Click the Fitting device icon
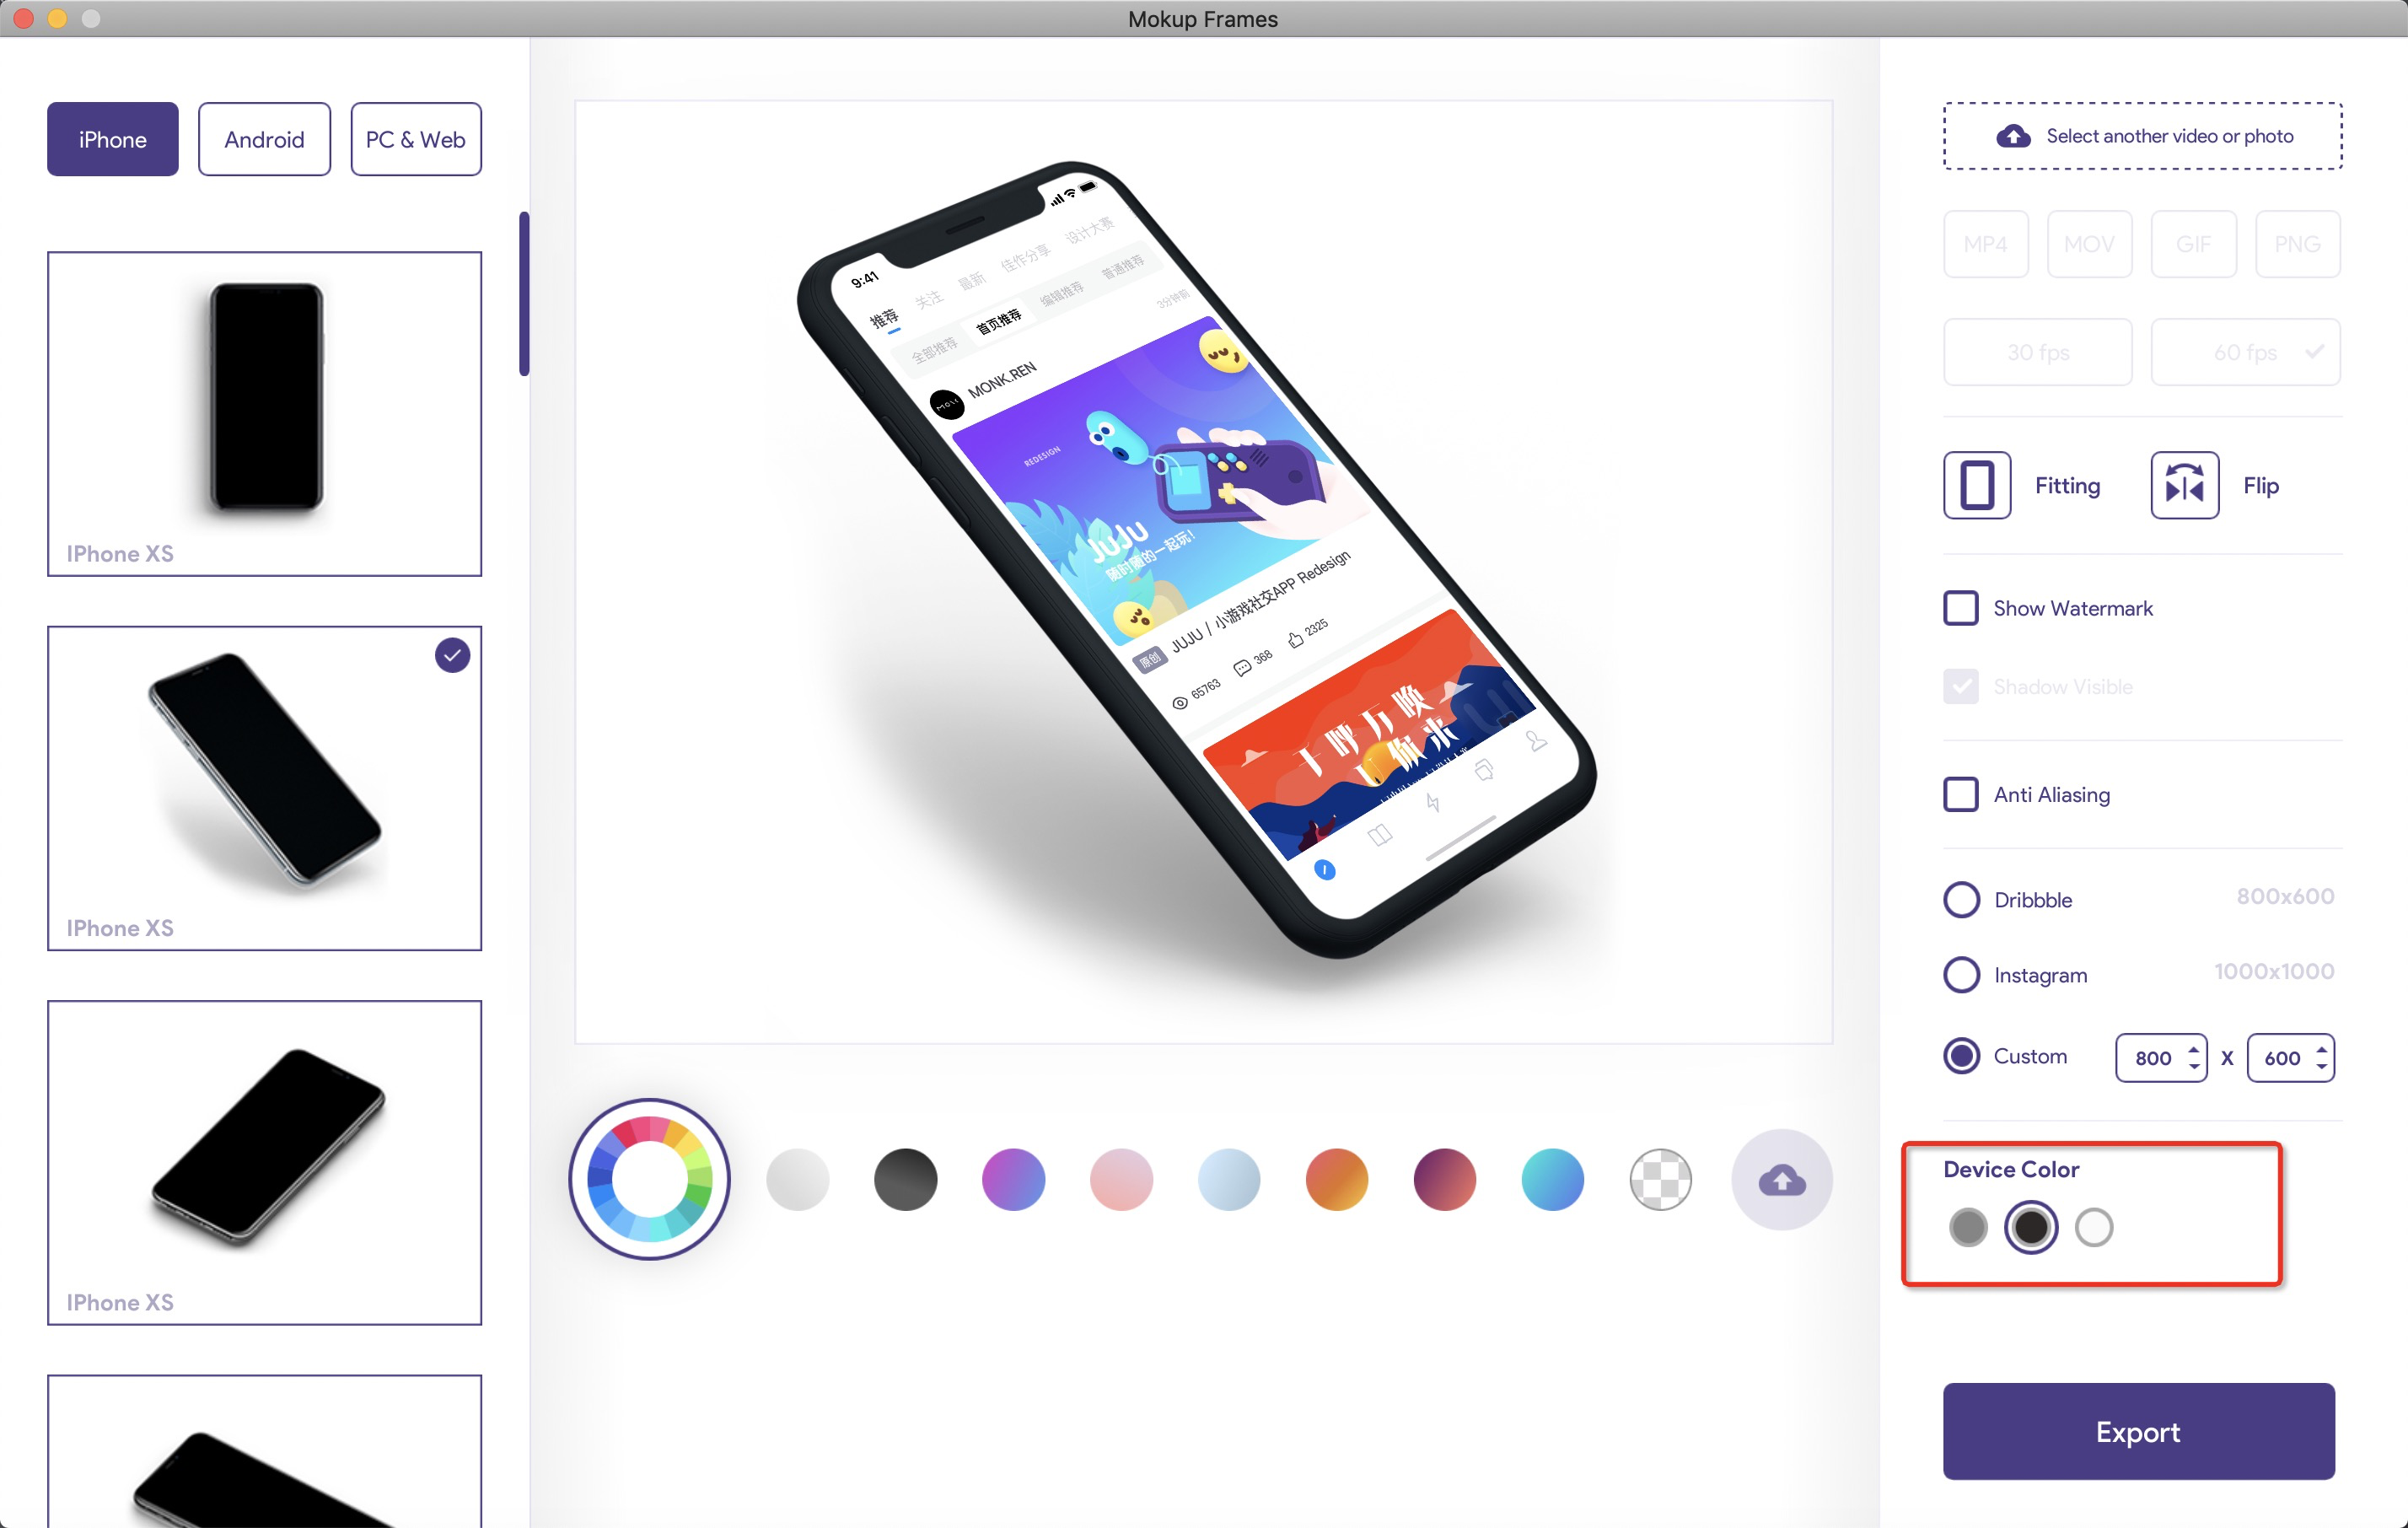 (x=1977, y=486)
